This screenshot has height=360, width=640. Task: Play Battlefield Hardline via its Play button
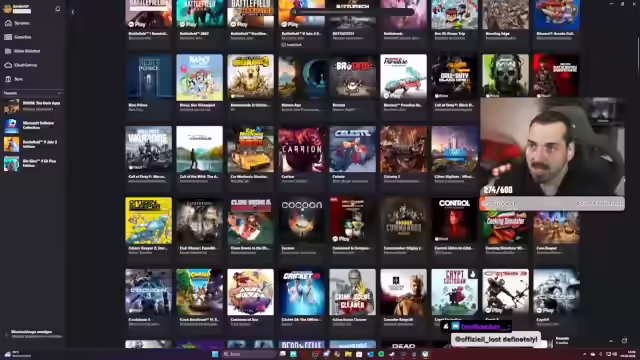(239, 24)
